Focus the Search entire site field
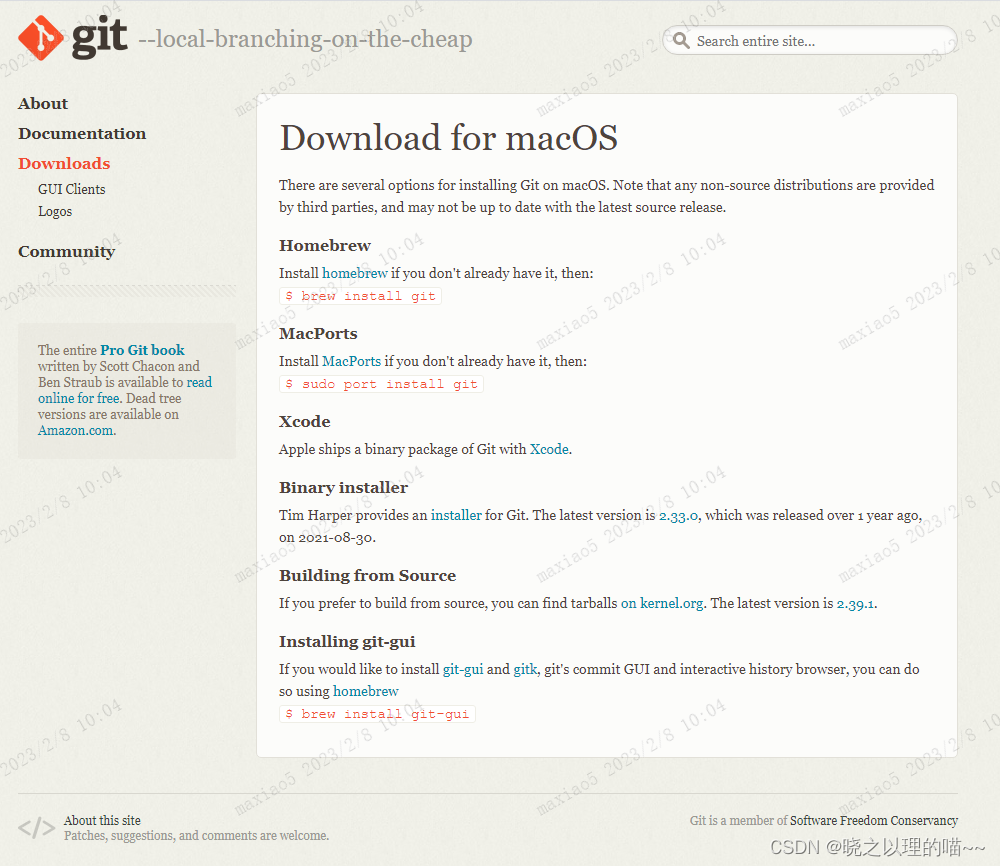Image resolution: width=1000 pixels, height=866 pixels. 810,41
